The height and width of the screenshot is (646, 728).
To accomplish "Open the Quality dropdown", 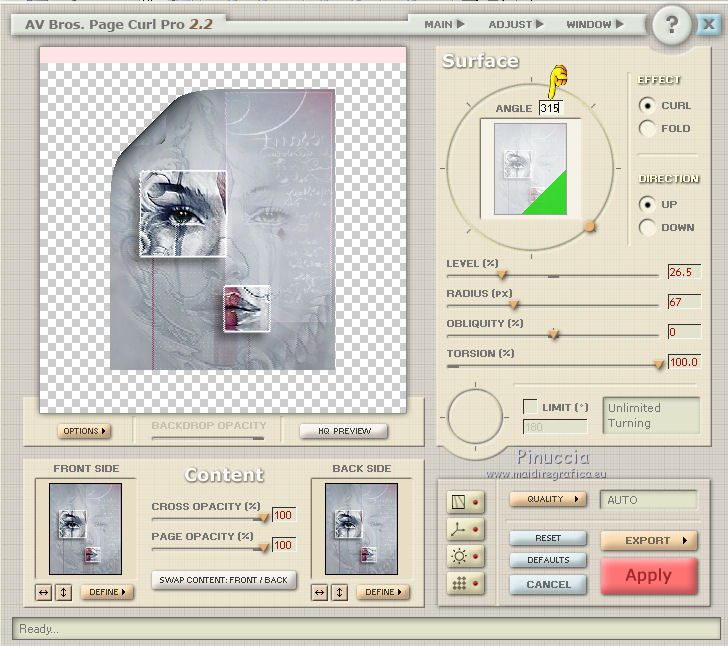I will 548,499.
